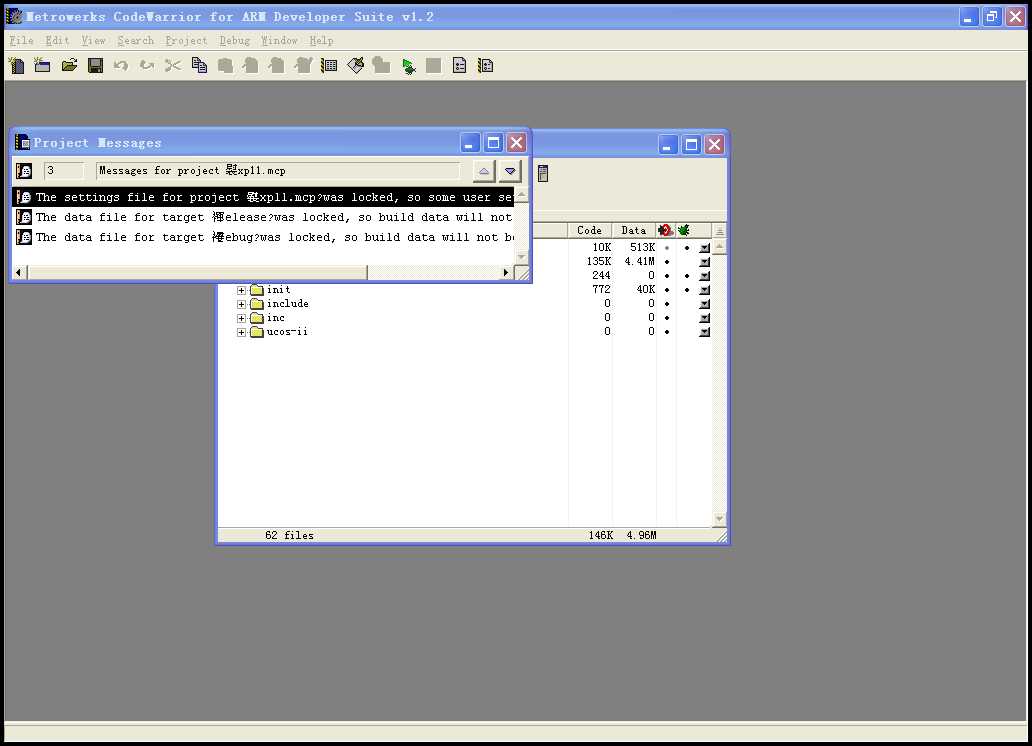Click the Code column header
This screenshot has height=746, width=1032.
pos(590,230)
